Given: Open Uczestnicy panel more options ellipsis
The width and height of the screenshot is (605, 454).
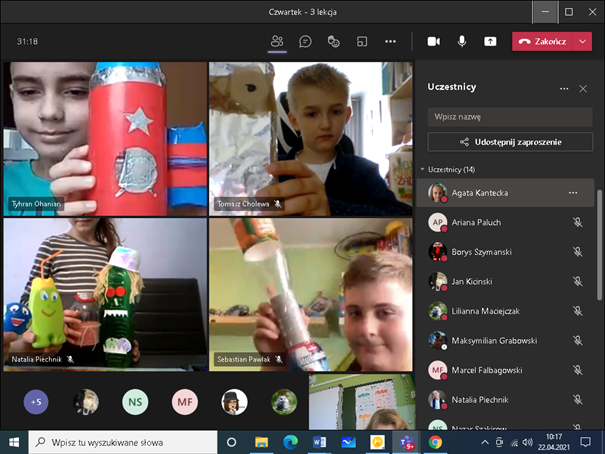Looking at the screenshot, I should pos(564,88).
